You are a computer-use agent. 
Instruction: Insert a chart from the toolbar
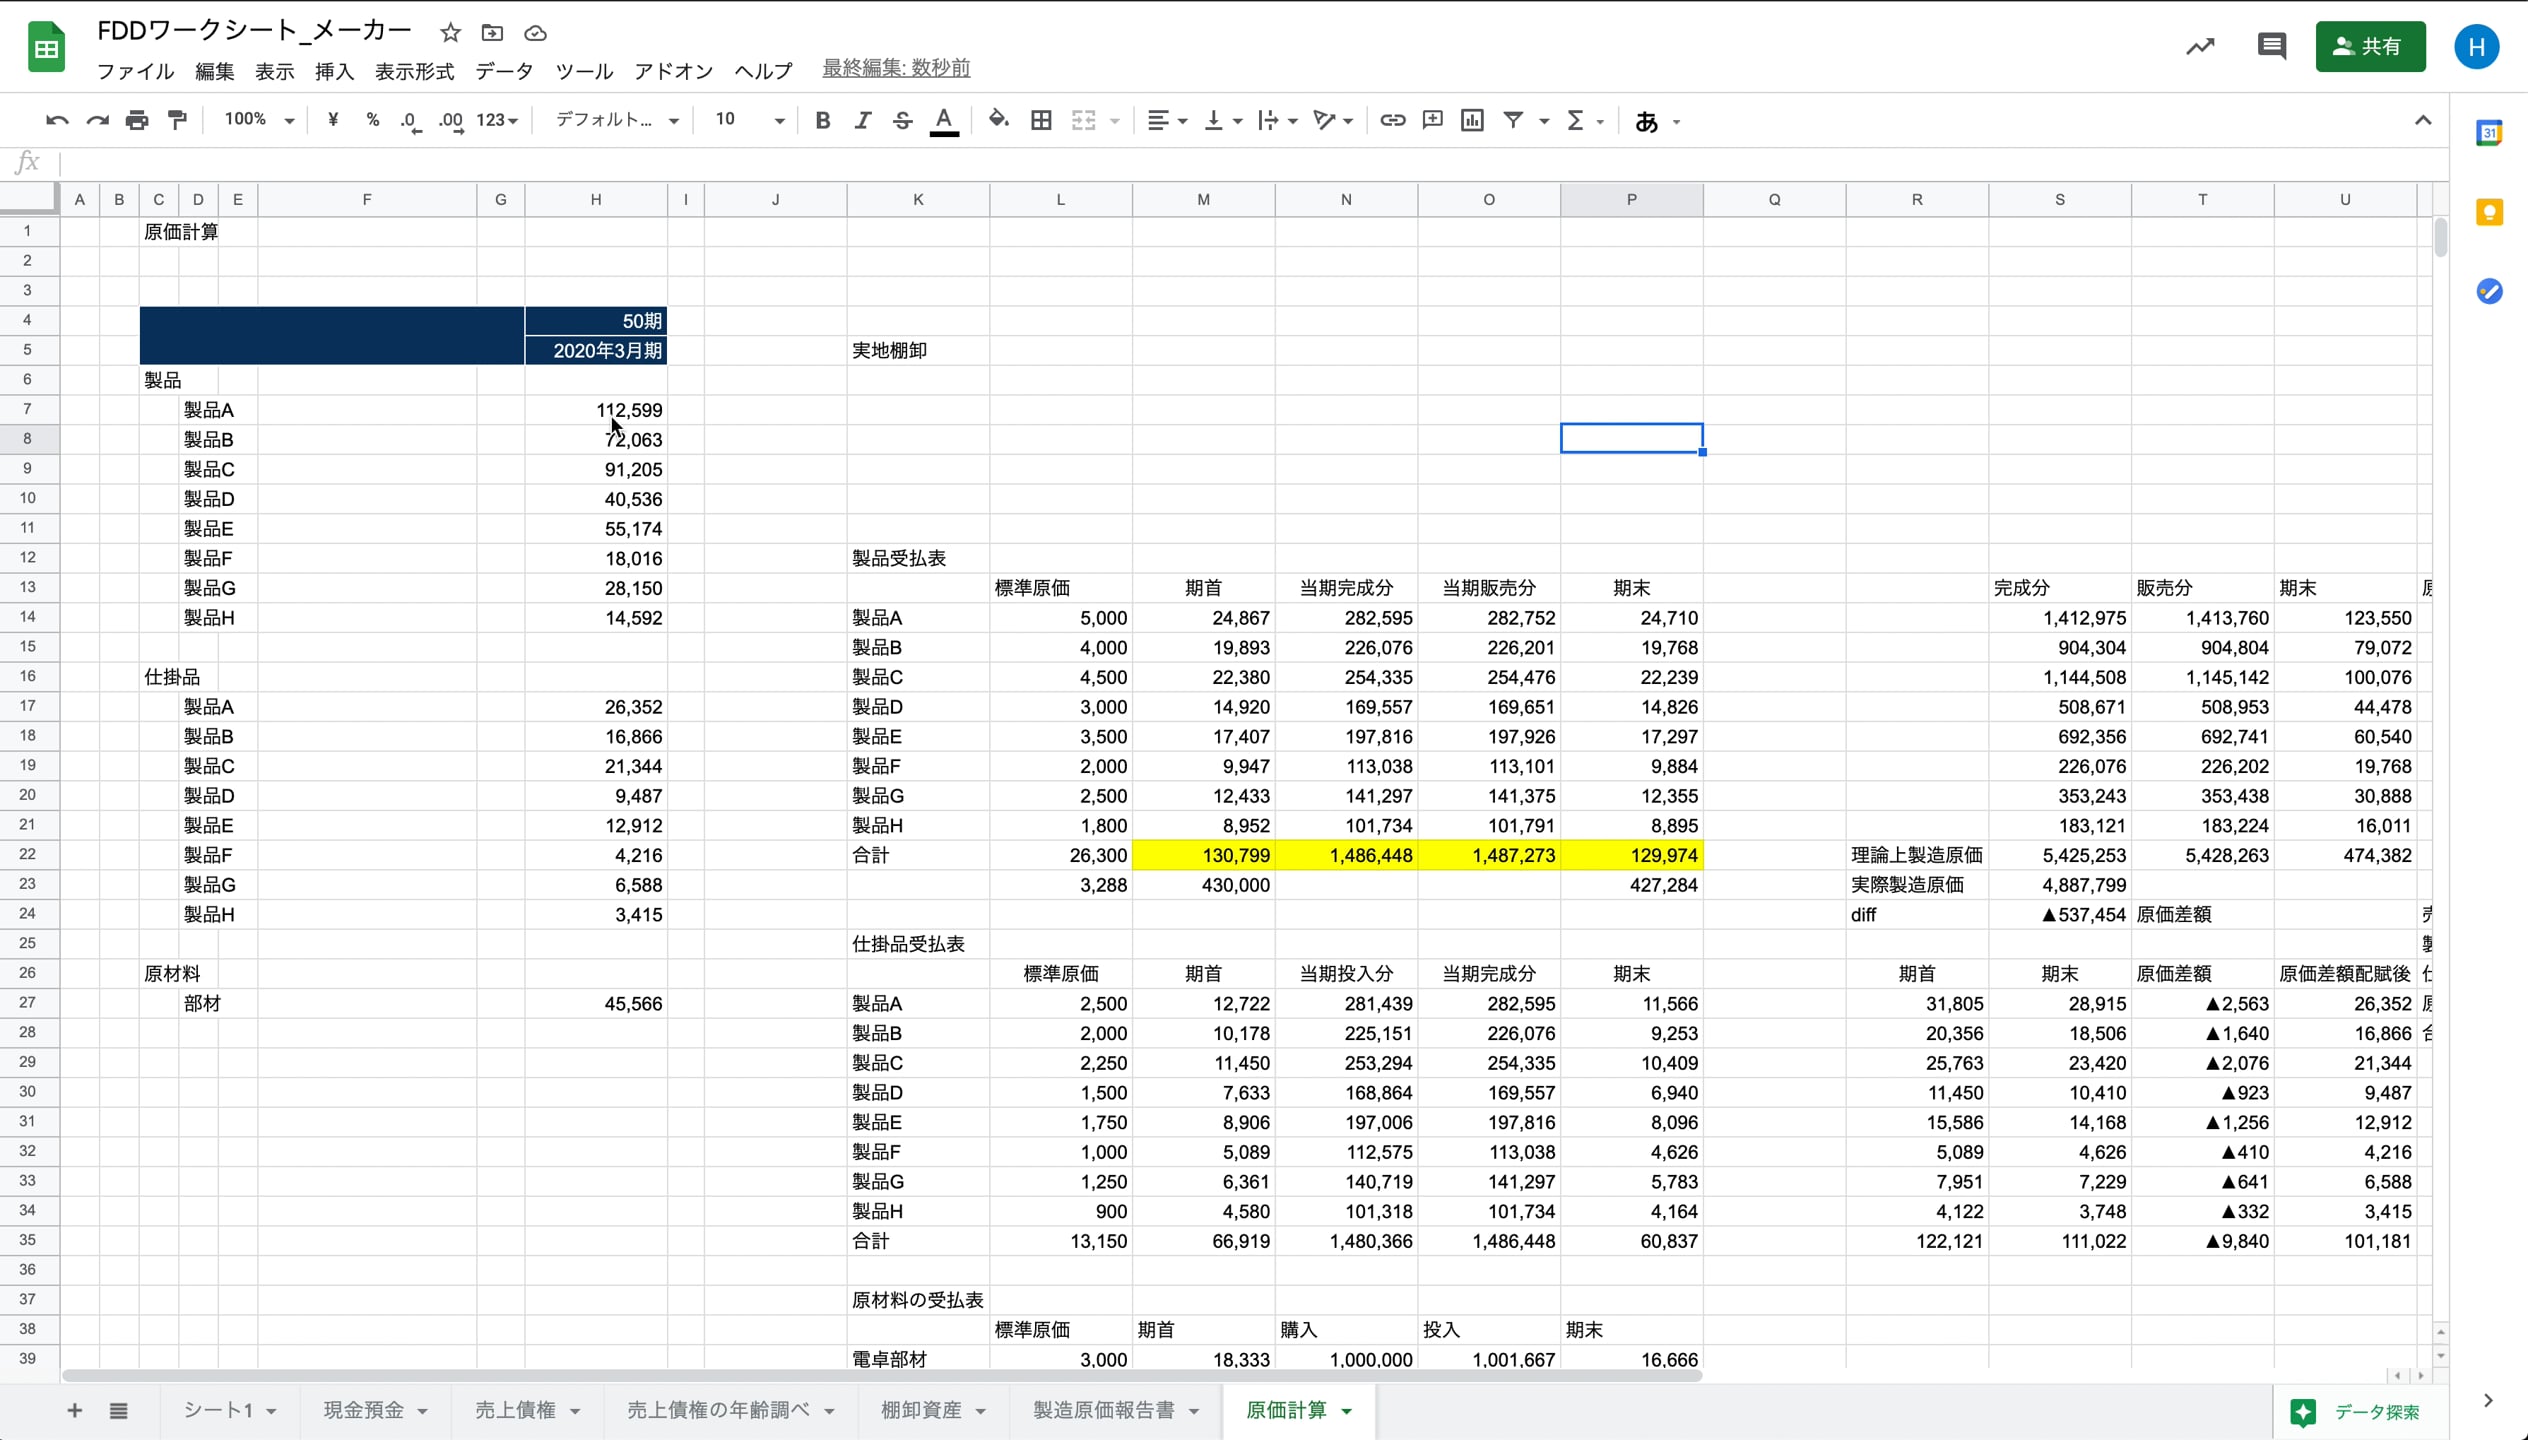pyautogui.click(x=1472, y=120)
